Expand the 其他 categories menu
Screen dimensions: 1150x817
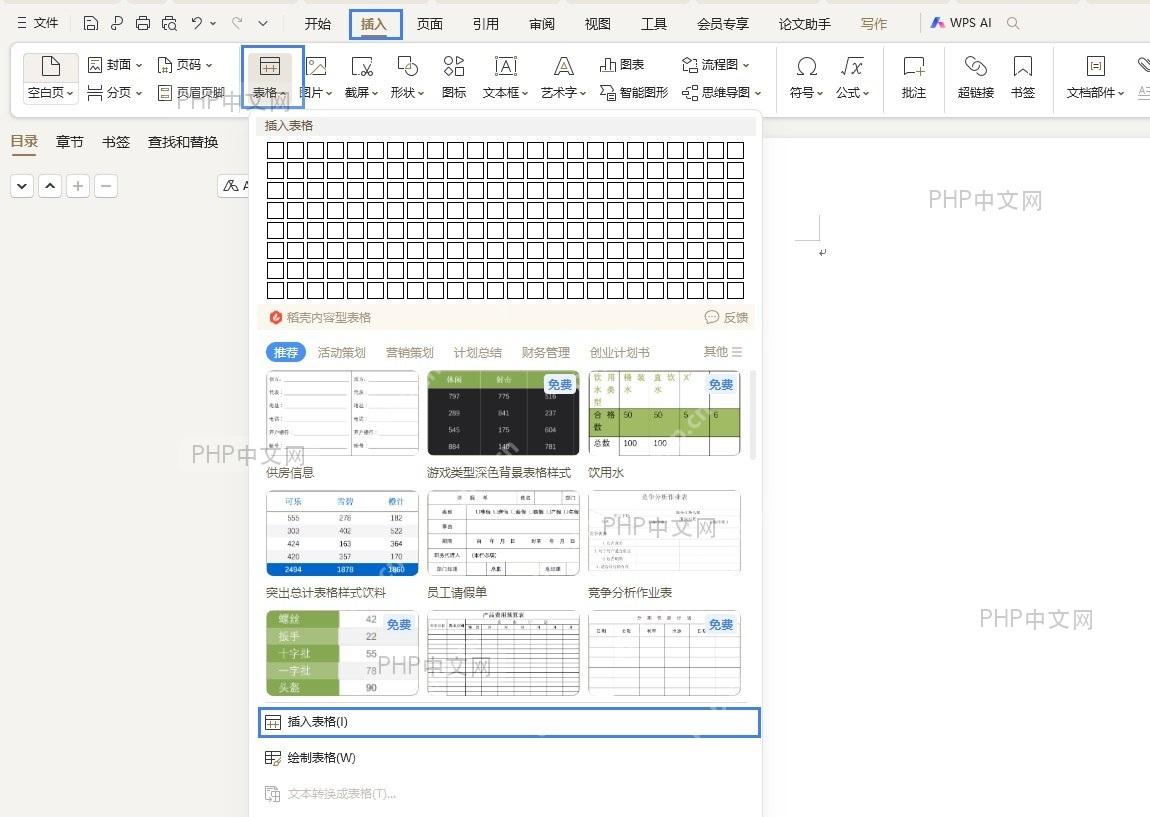coord(722,352)
